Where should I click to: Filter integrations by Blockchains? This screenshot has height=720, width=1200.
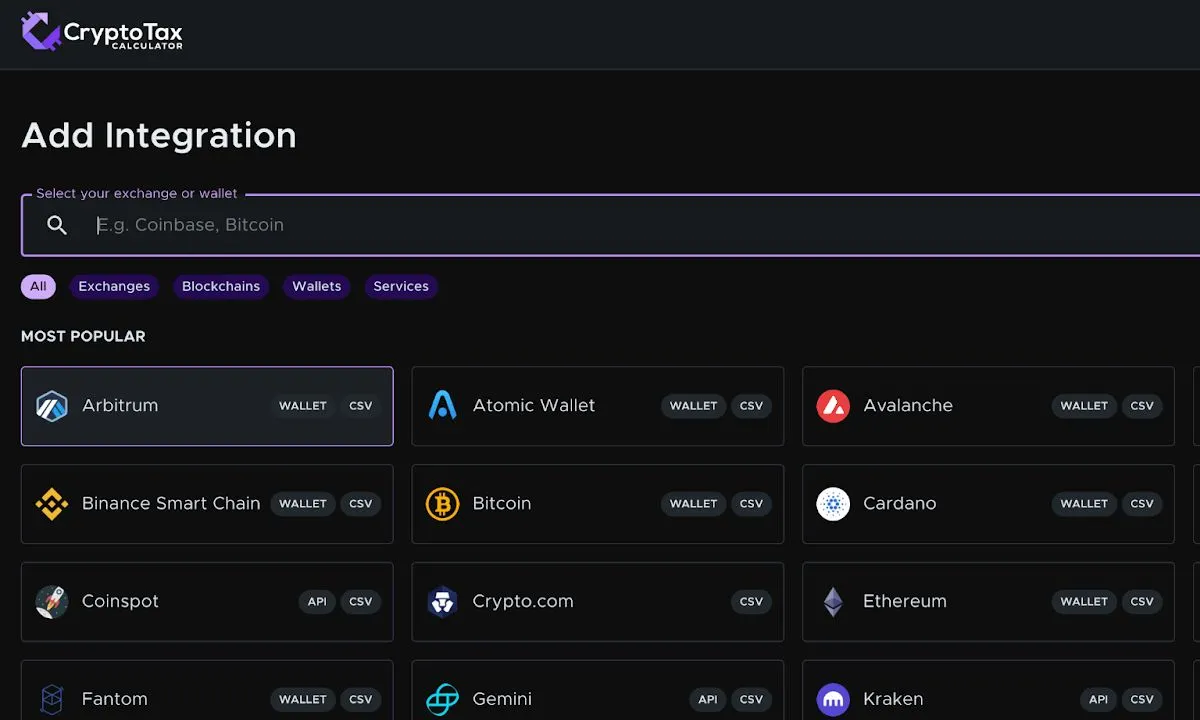221,287
